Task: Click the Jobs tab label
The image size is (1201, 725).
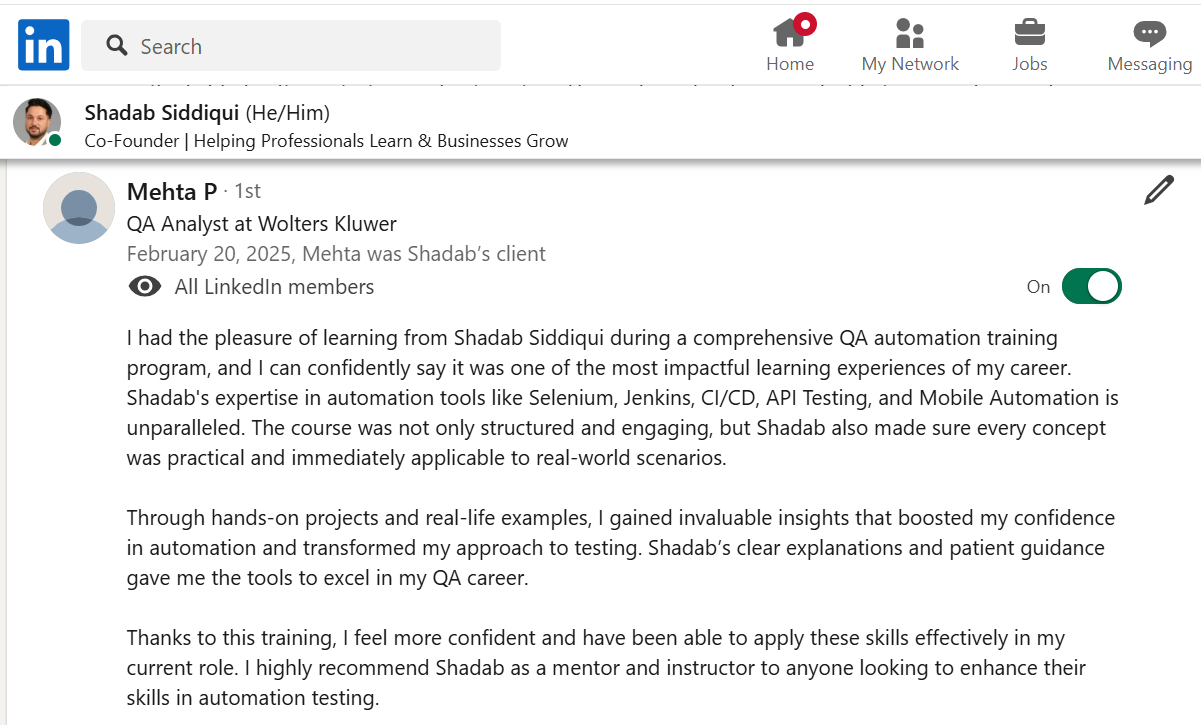Action: click(1029, 64)
